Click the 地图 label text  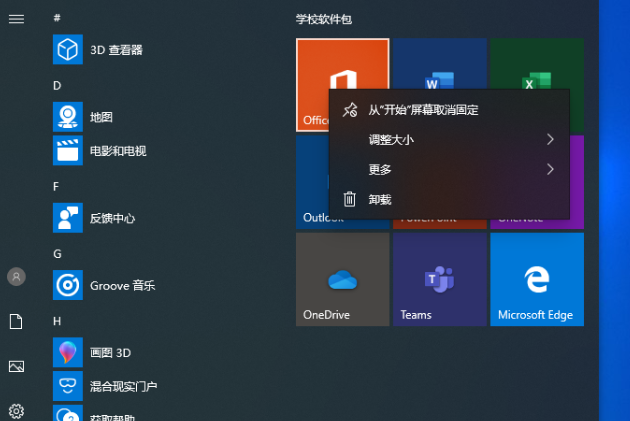point(101,117)
